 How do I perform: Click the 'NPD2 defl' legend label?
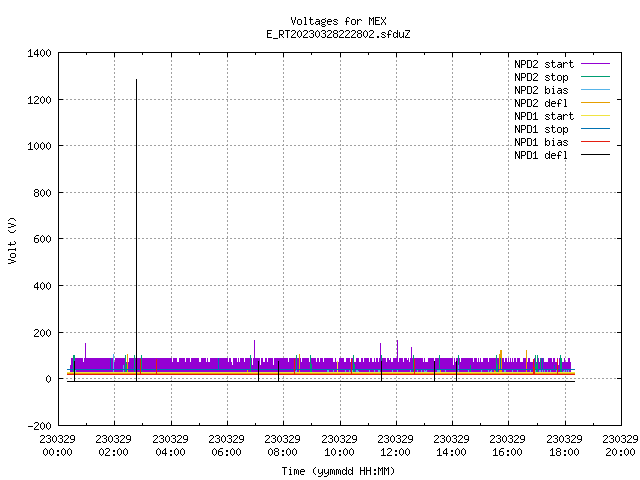coord(541,103)
